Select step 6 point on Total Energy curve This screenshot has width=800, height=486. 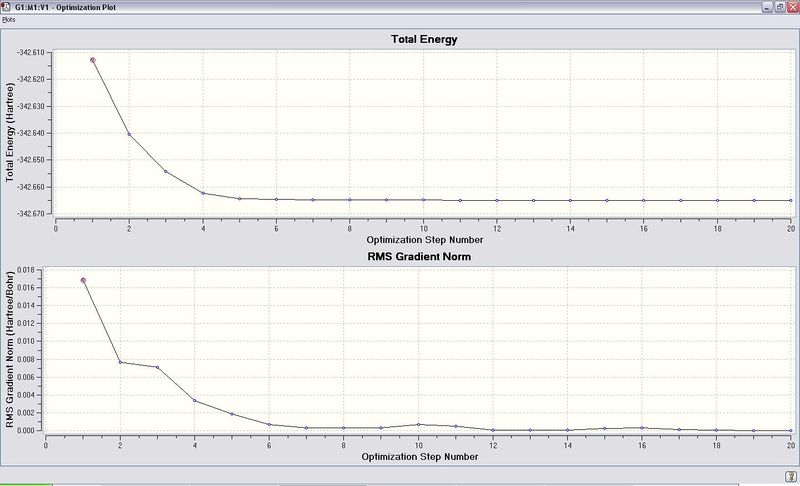coord(277,199)
